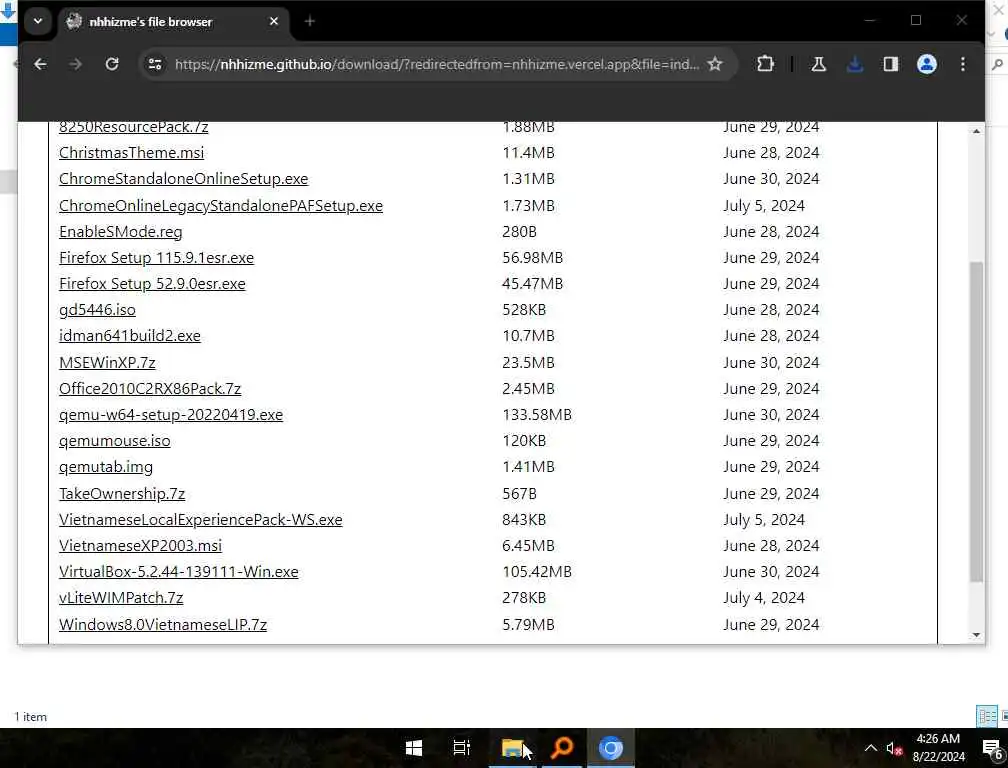
Task: Download VietnameseLocalExperiencePack-WS.exe
Action: coord(201,519)
